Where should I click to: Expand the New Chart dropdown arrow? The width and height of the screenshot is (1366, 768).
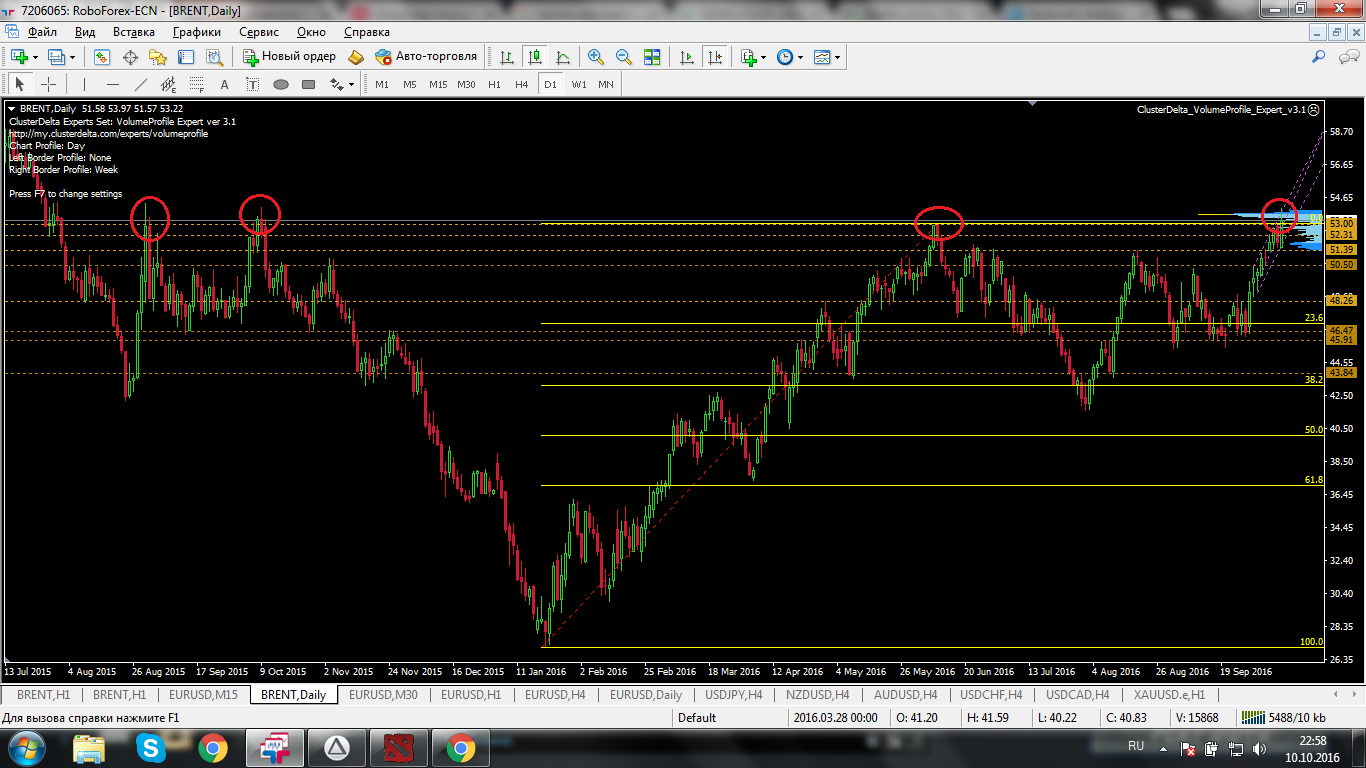pyautogui.click(x=35, y=57)
